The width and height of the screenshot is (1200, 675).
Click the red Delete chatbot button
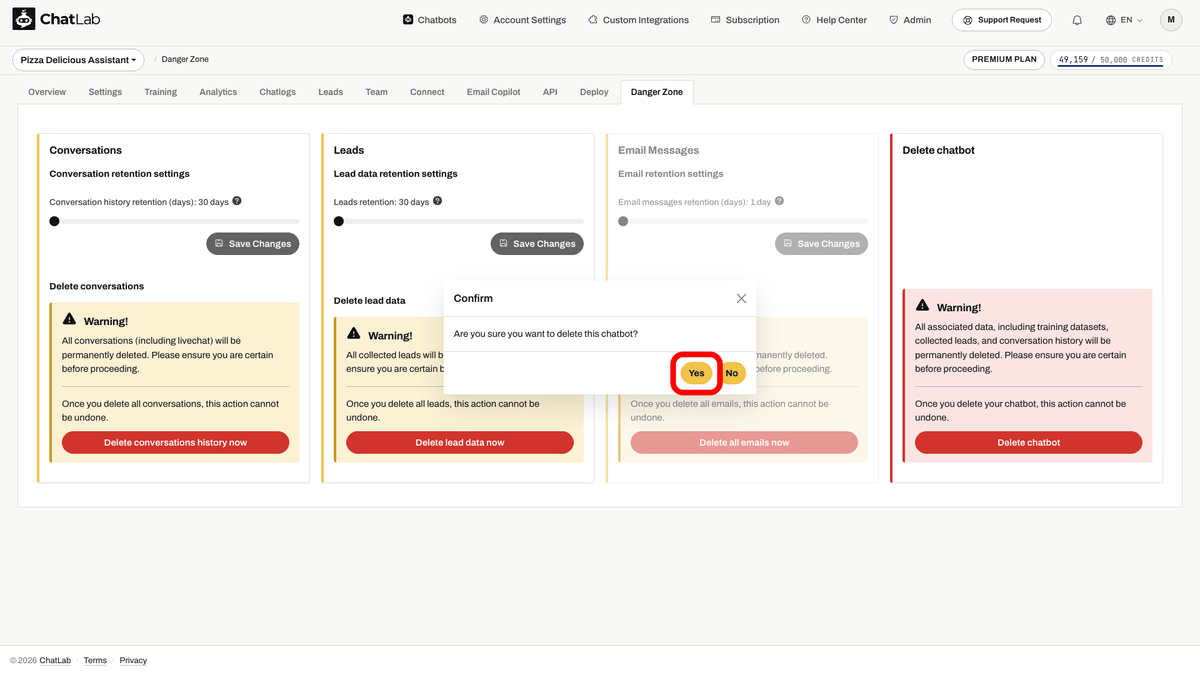pos(1028,442)
